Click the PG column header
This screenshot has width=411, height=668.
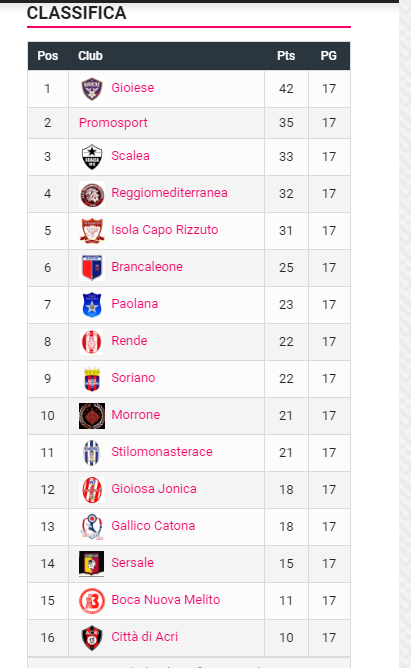click(329, 56)
